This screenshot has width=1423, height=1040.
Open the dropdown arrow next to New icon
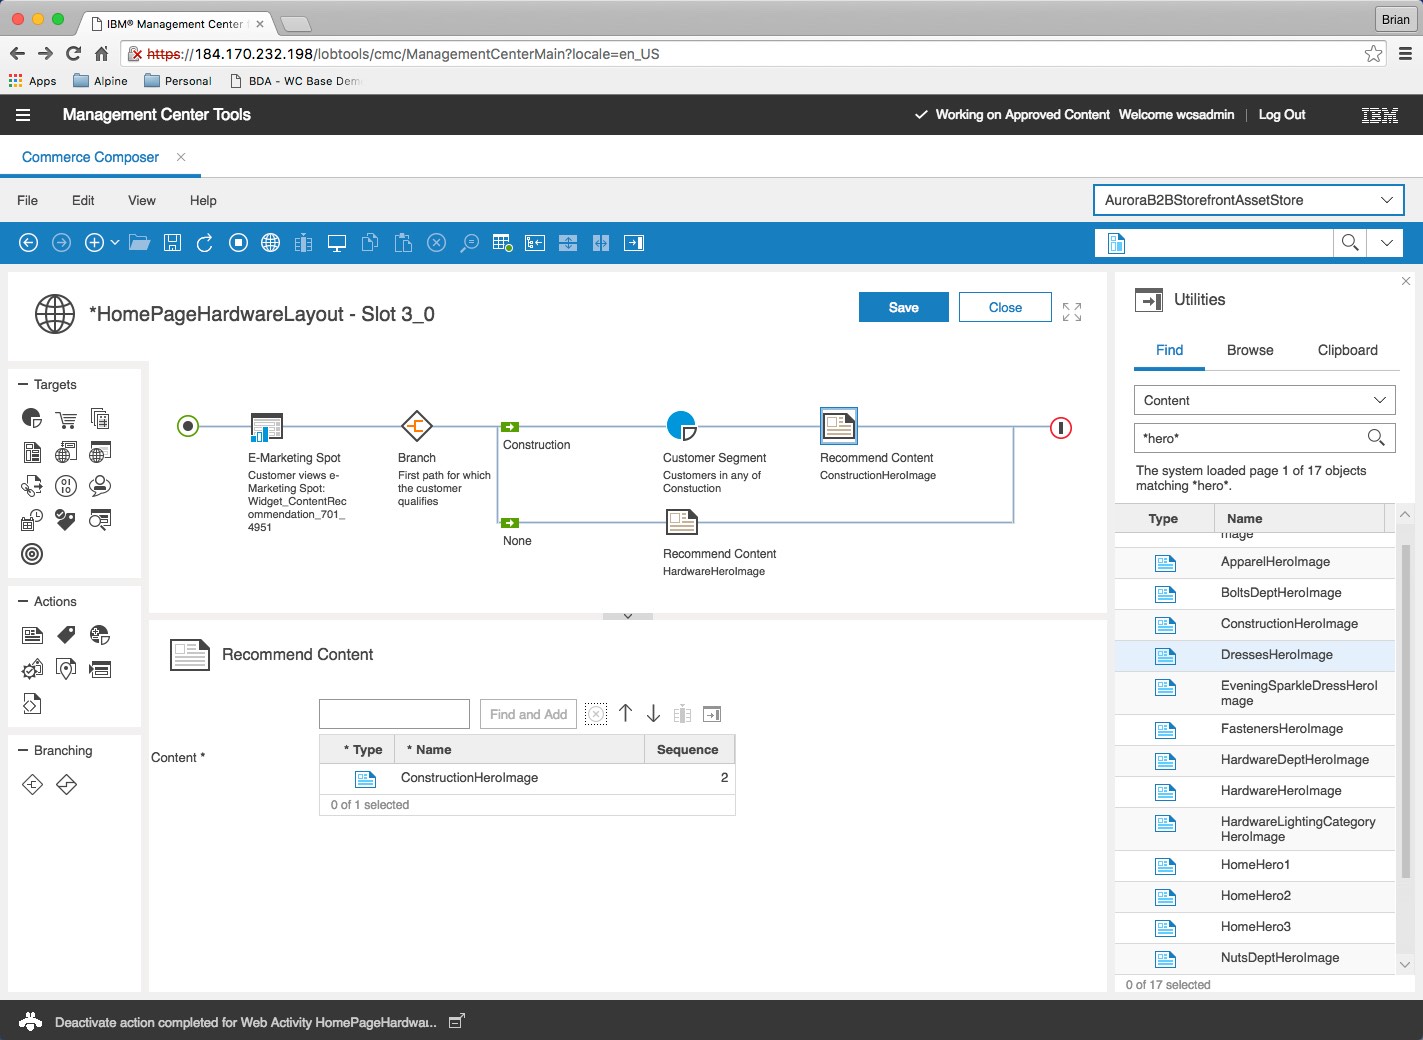(x=115, y=243)
